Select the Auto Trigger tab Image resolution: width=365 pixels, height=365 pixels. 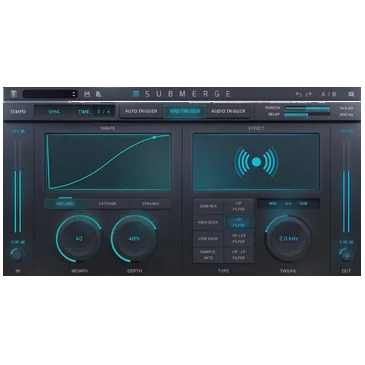click(141, 111)
